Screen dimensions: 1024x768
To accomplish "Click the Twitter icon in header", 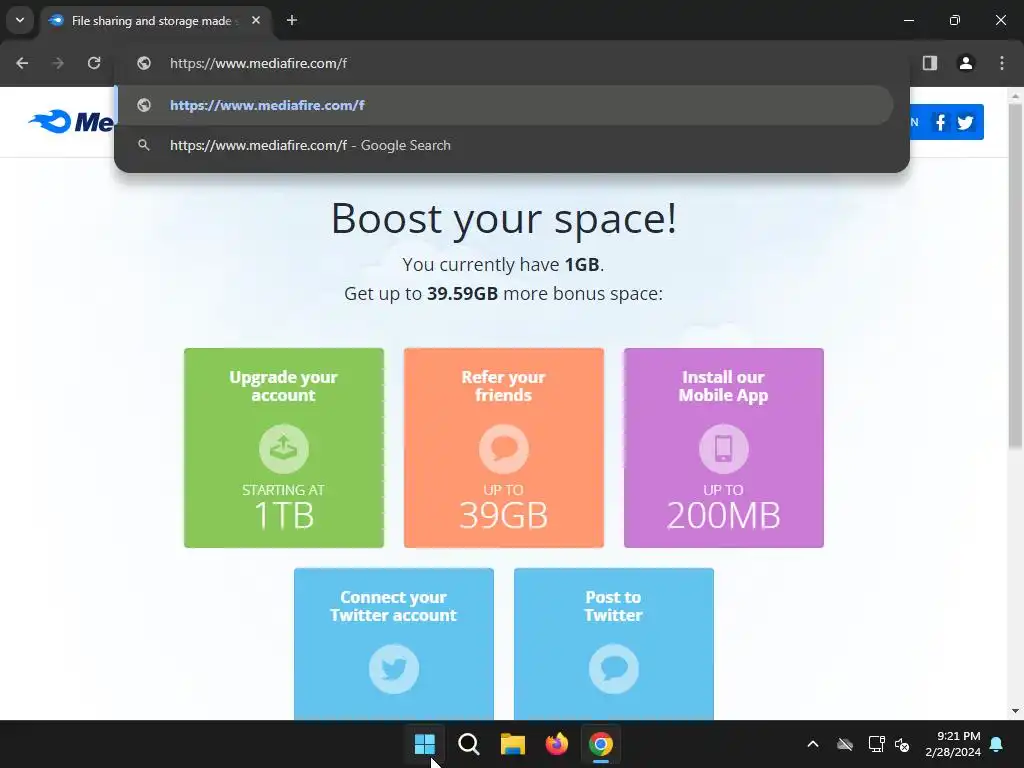I will 966,122.
